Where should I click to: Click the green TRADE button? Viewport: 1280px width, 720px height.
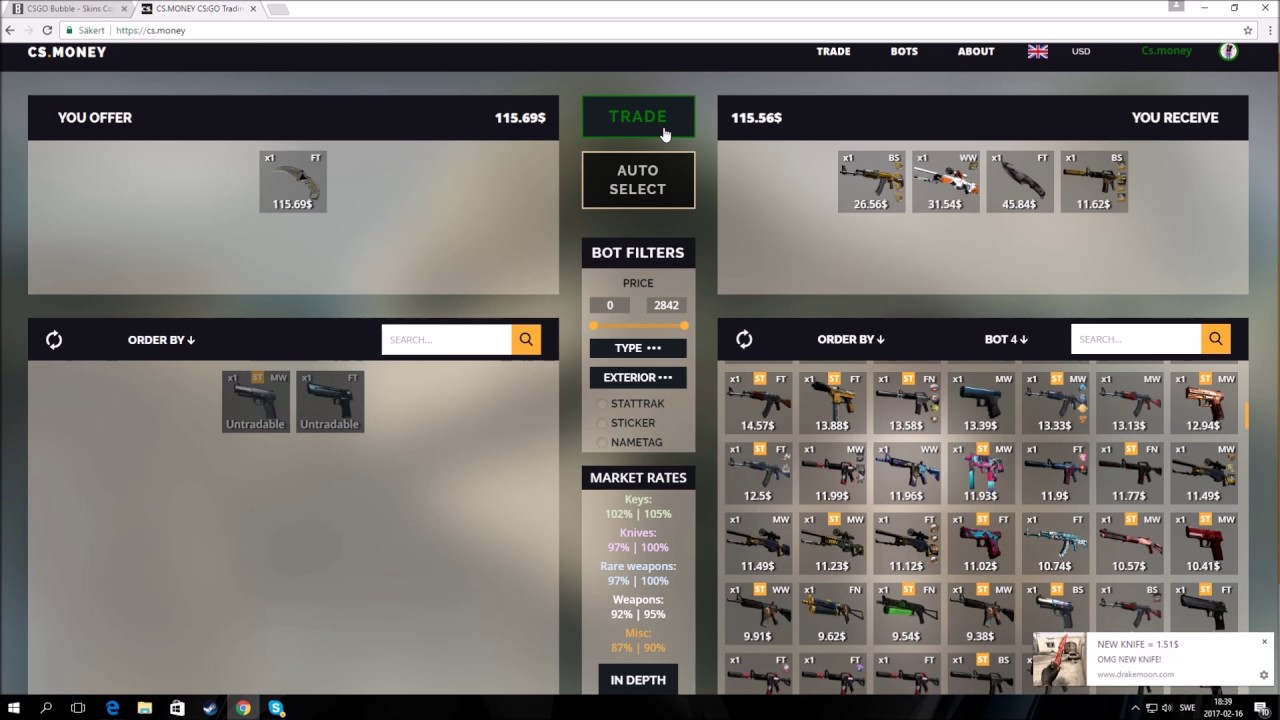click(638, 117)
